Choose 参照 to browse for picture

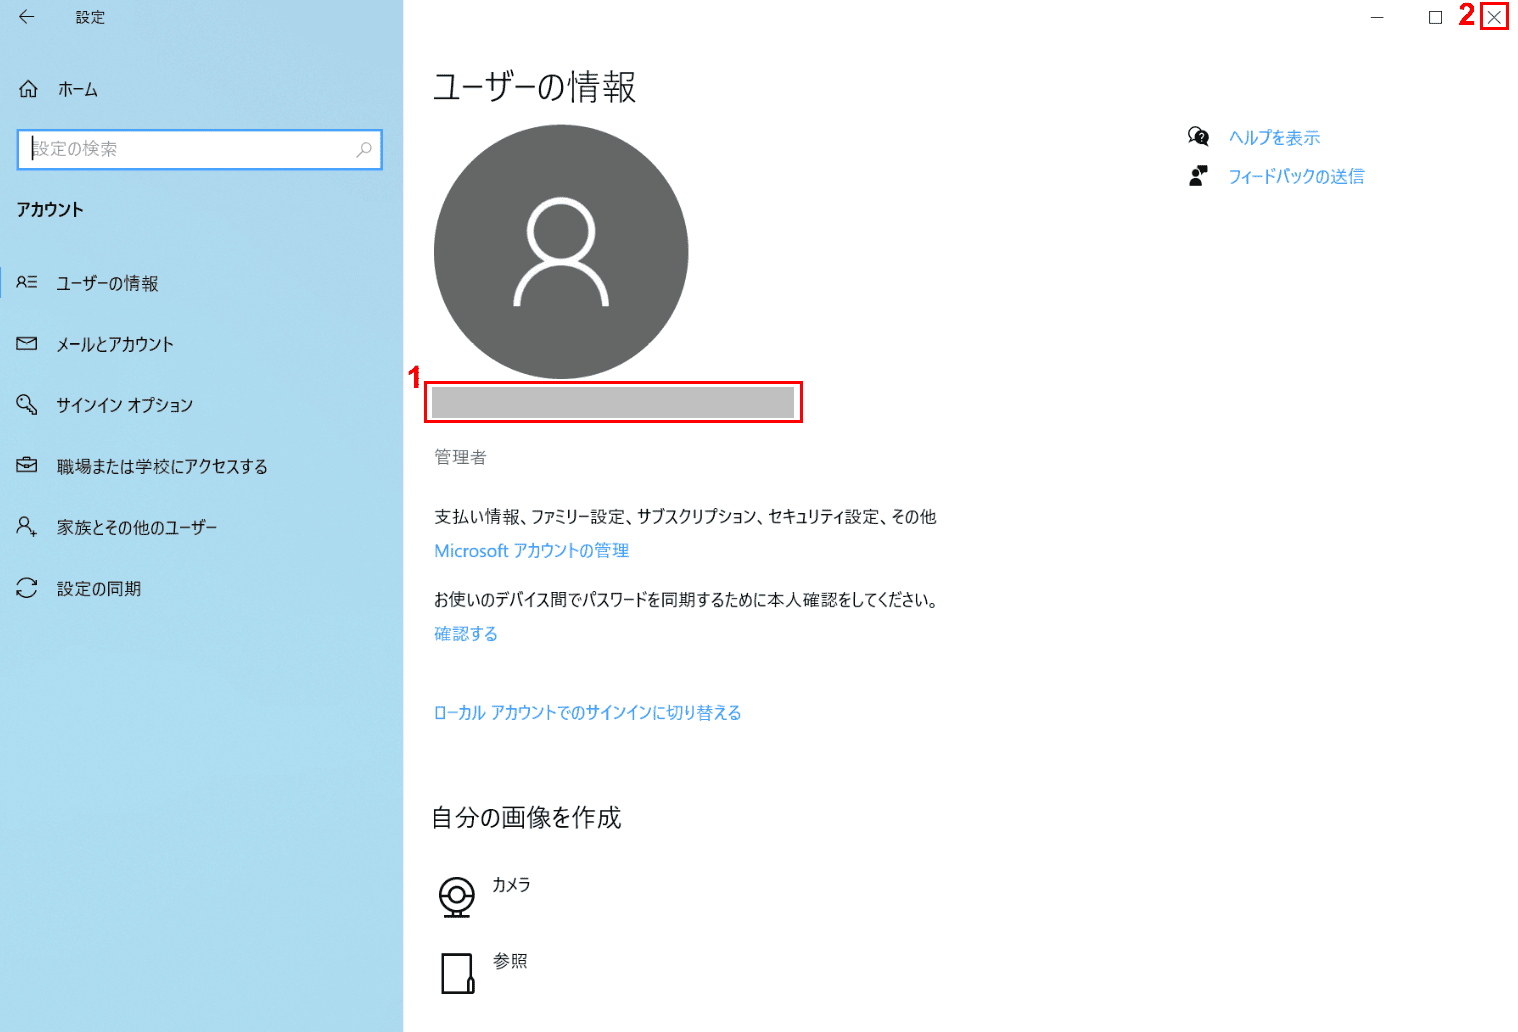[510, 961]
